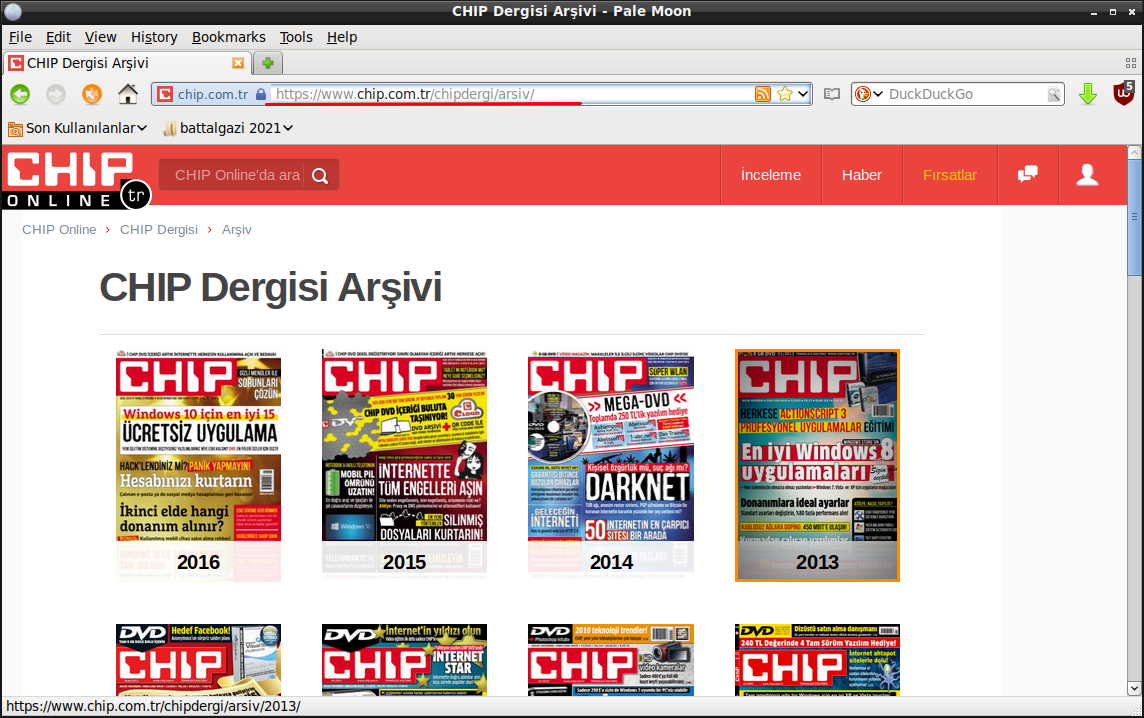Open the İnternet'in yıldızı olun cover thumbnail
Viewport: 1144px width, 718px height.
pyautogui.click(x=404, y=660)
